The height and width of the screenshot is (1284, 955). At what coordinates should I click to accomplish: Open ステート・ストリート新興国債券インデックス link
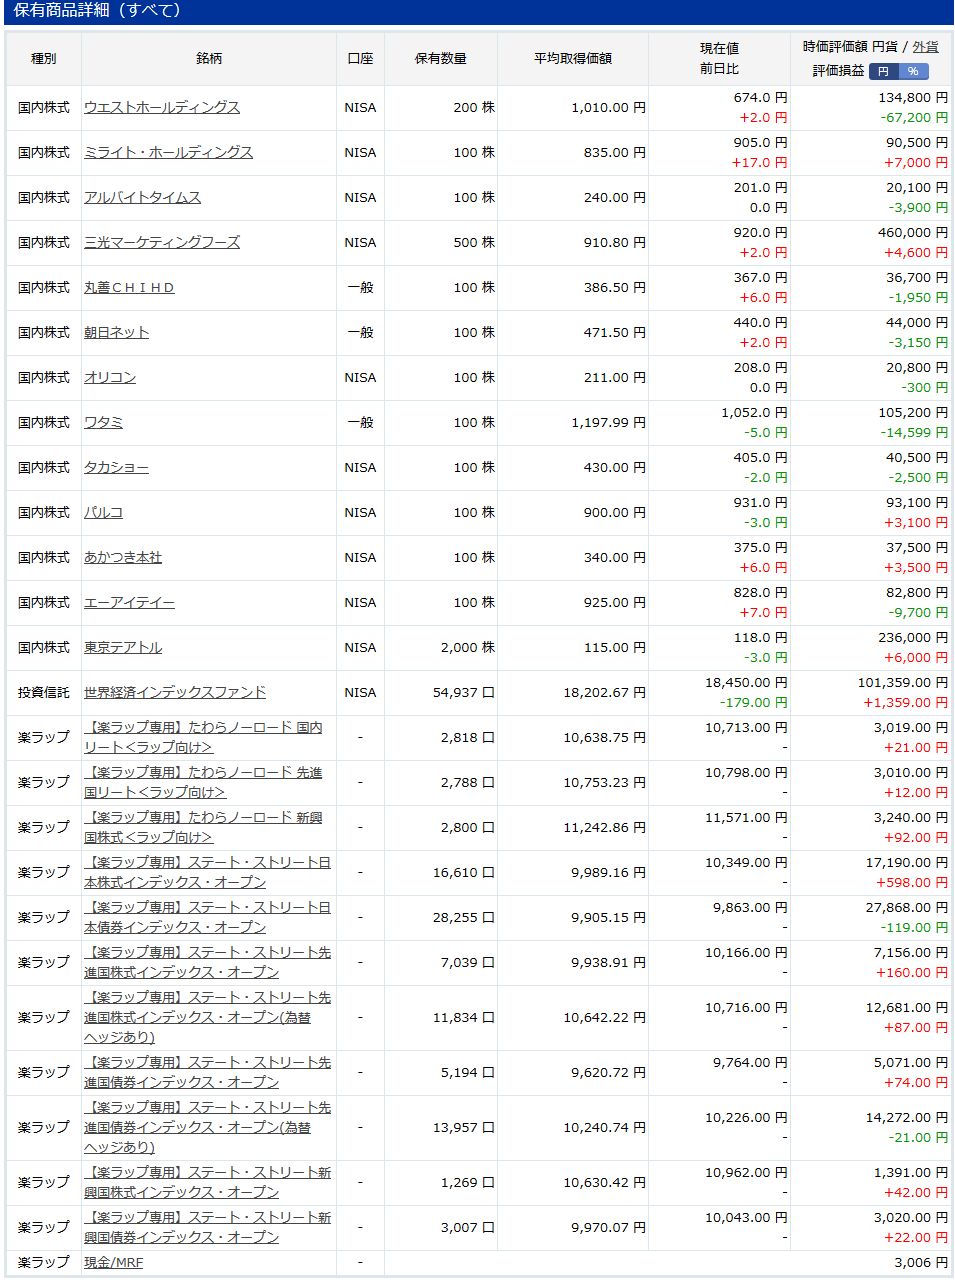[x=207, y=1227]
